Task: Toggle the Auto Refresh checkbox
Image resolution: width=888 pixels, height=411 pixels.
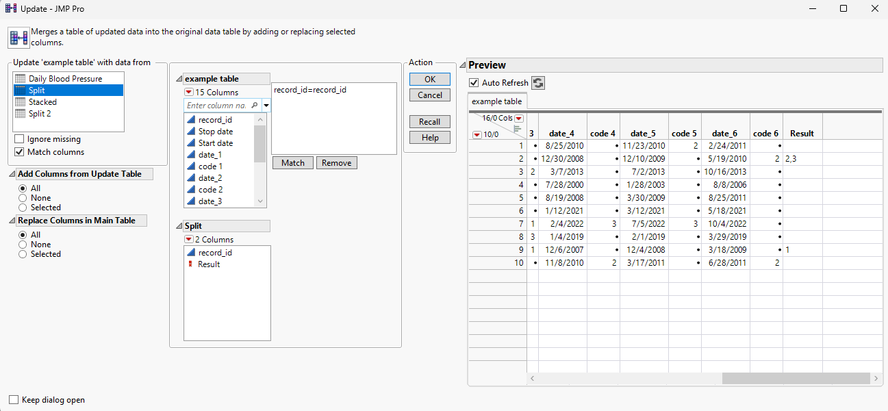Action: [475, 83]
